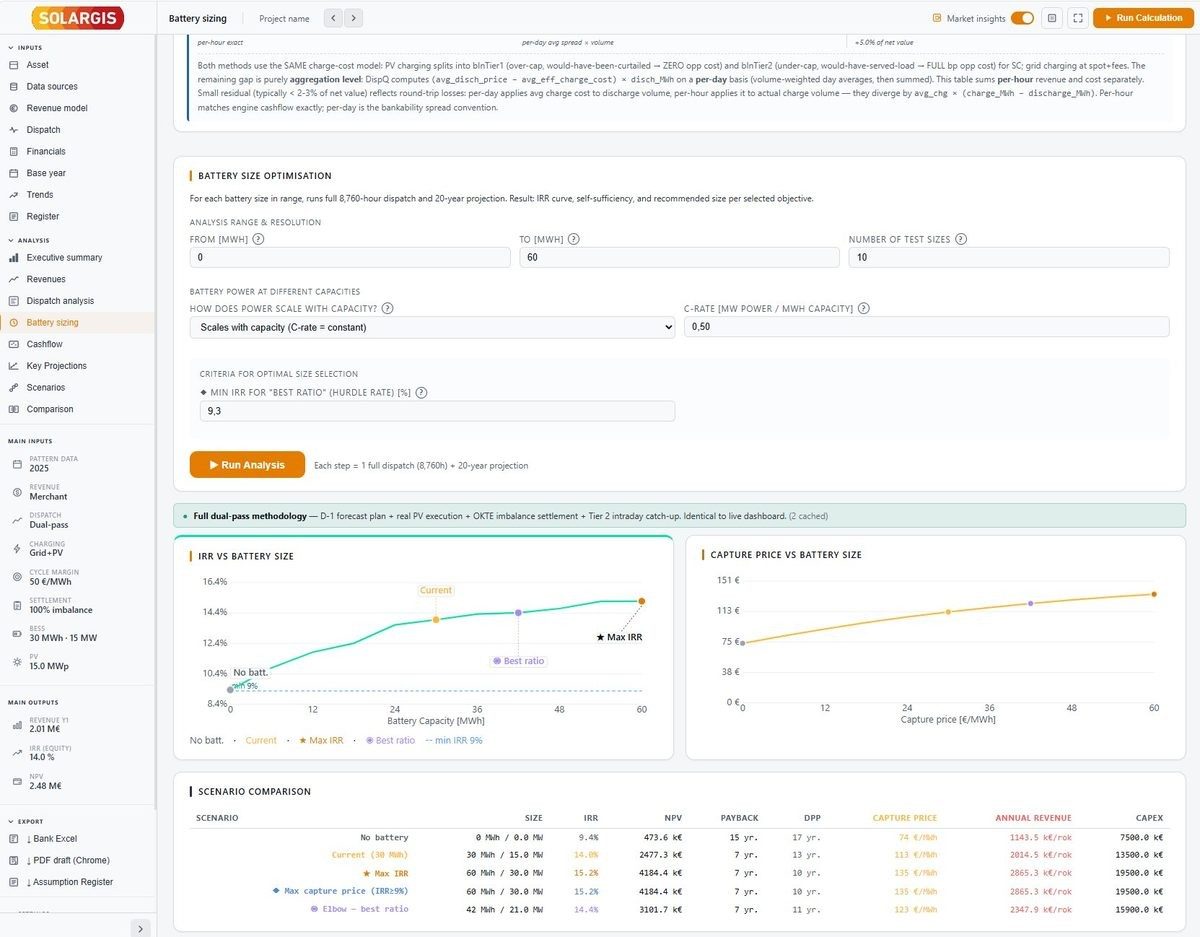This screenshot has height=937, width=1200.
Task: Click the Dispatch pulse icon
Action: pyautogui.click(x=14, y=130)
